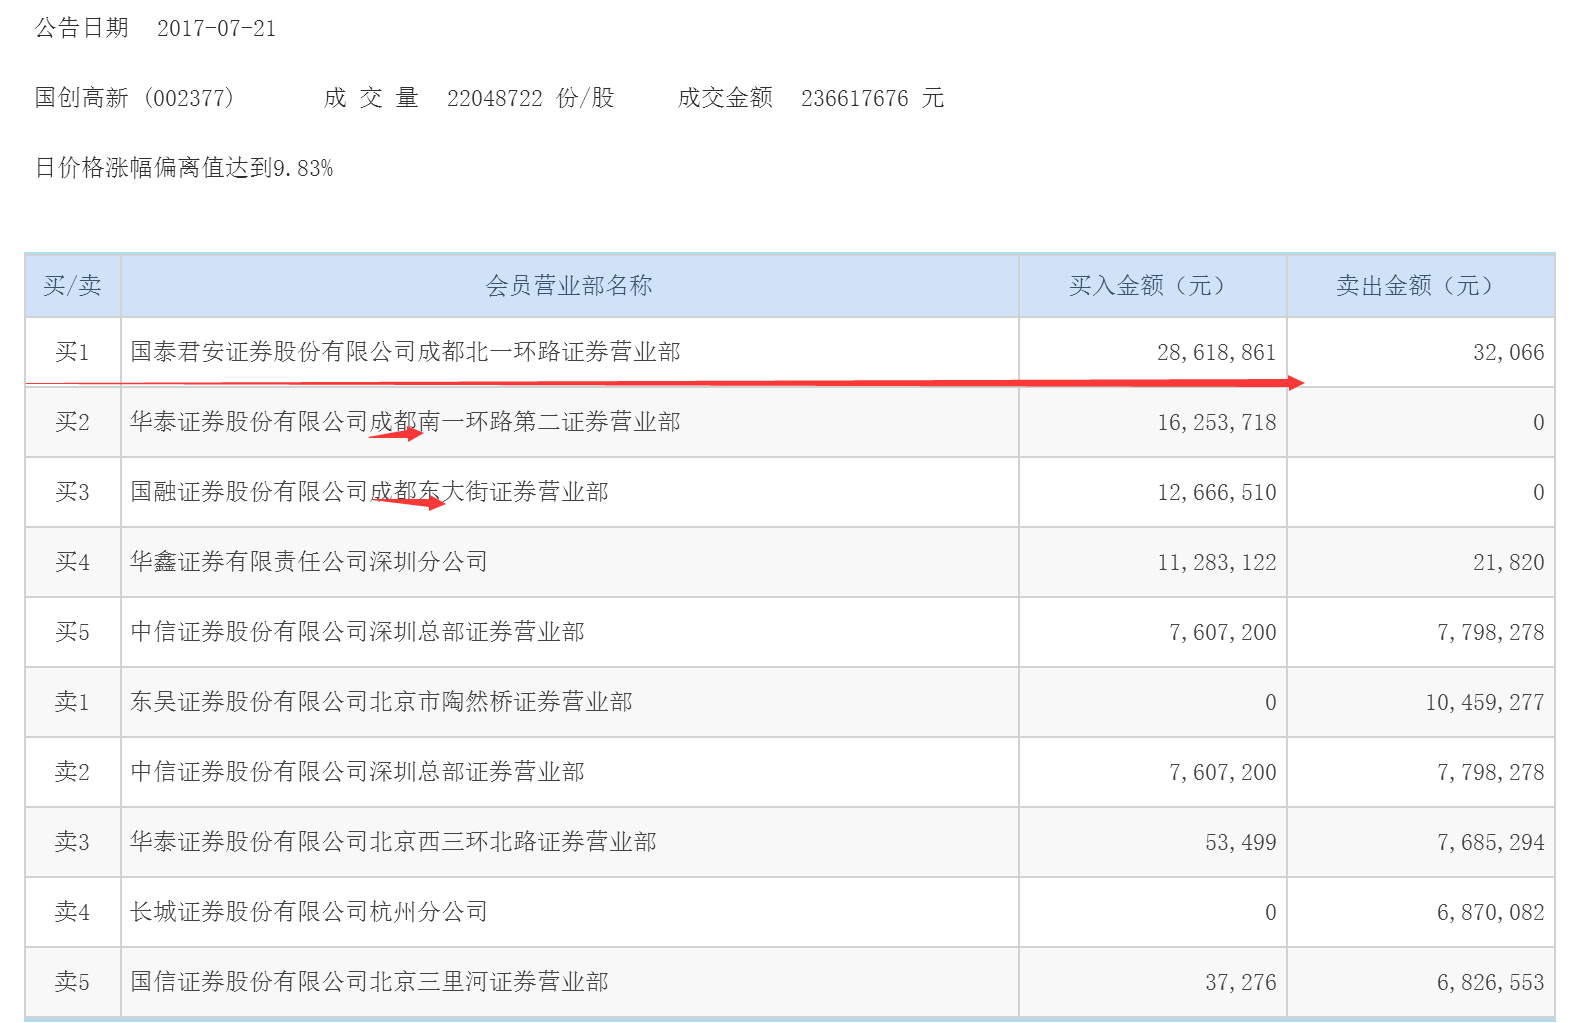Click buy amount 53,499
This screenshot has height=1023, width=1589.
click(1241, 842)
